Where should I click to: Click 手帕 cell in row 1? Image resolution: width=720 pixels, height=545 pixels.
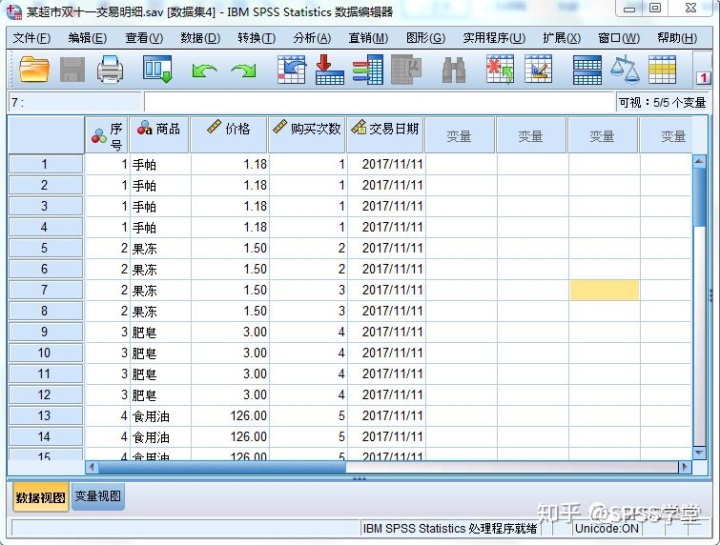pyautogui.click(x=160, y=164)
